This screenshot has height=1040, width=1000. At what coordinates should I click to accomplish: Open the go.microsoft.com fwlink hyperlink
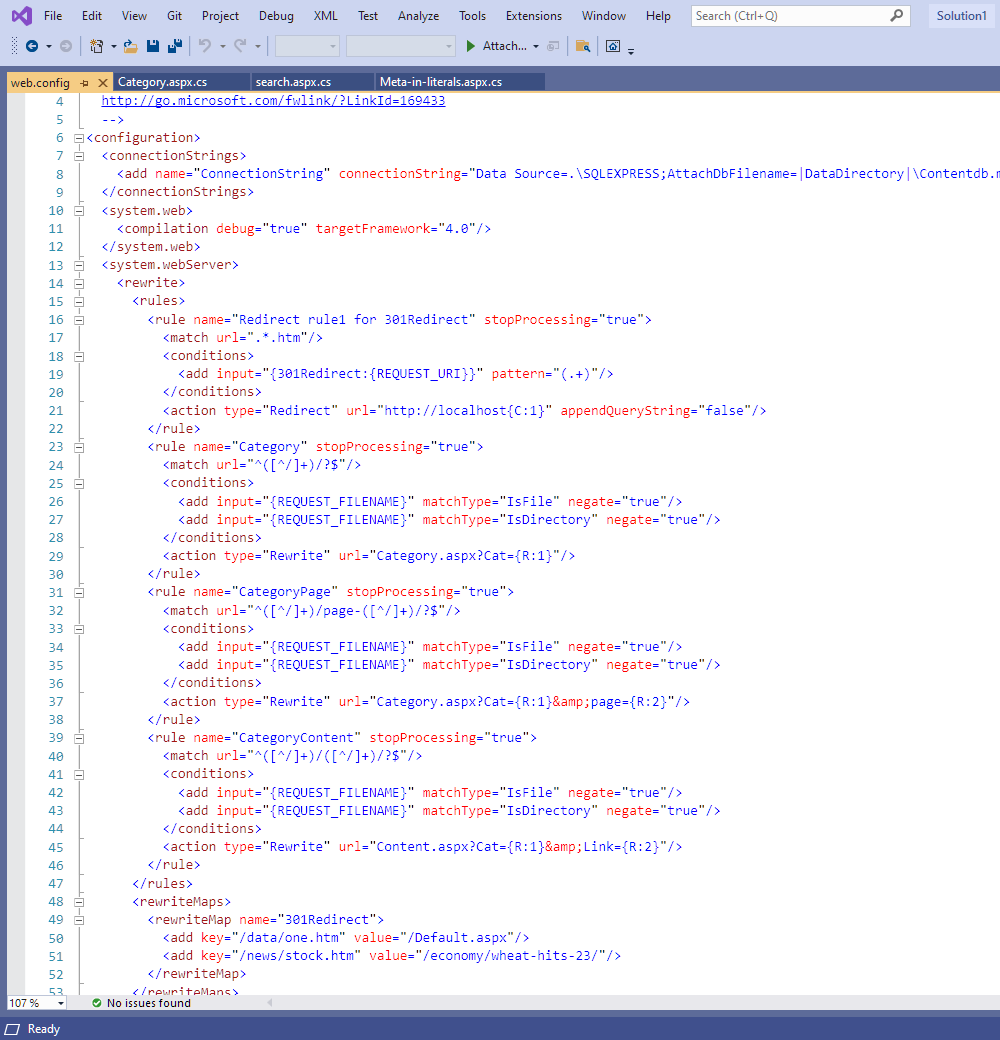coord(273,101)
